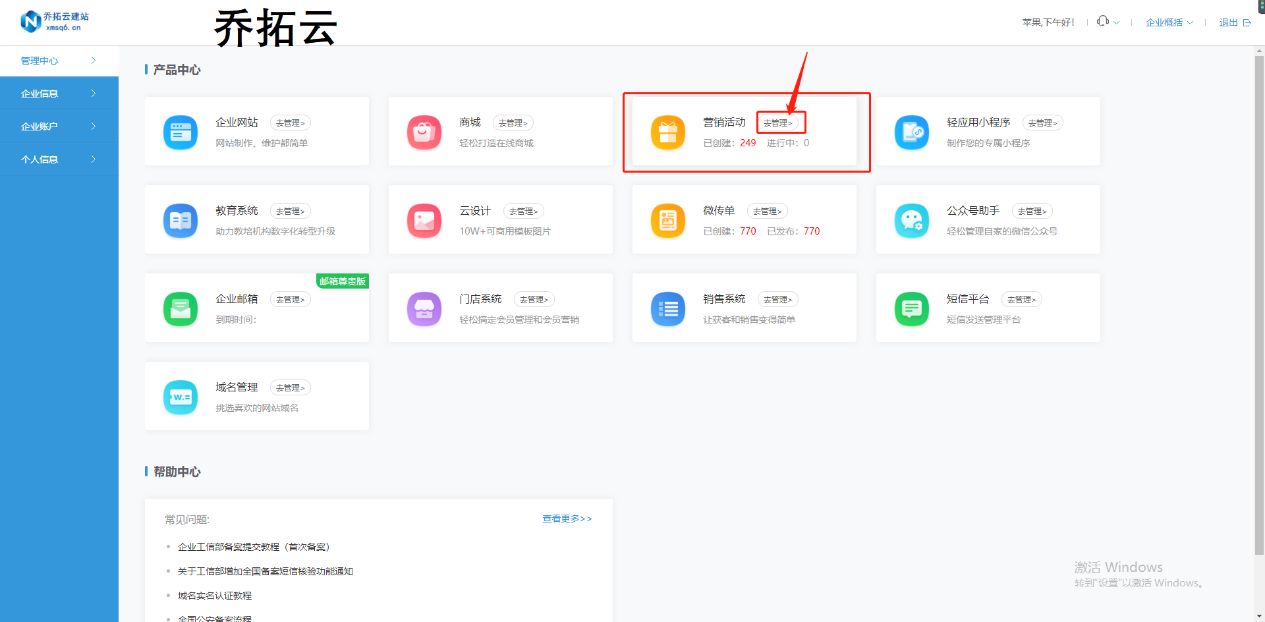Image resolution: width=1265 pixels, height=622 pixels.
Task: Click 去管理 next to 云设计
Action: pos(523,211)
